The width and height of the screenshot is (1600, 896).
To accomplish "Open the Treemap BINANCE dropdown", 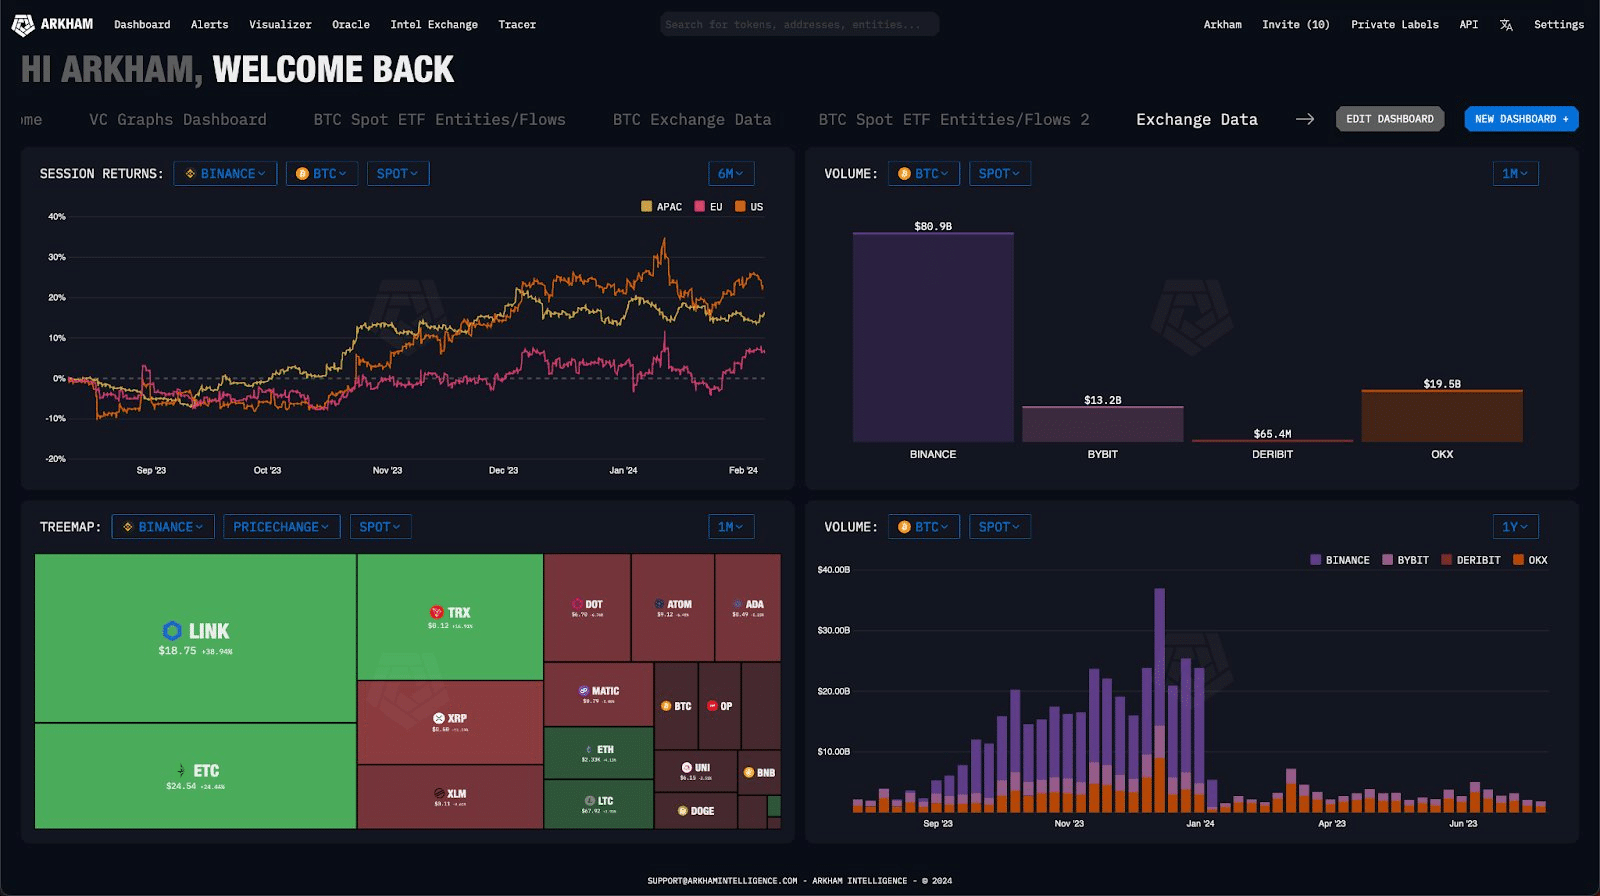I will [x=163, y=527].
